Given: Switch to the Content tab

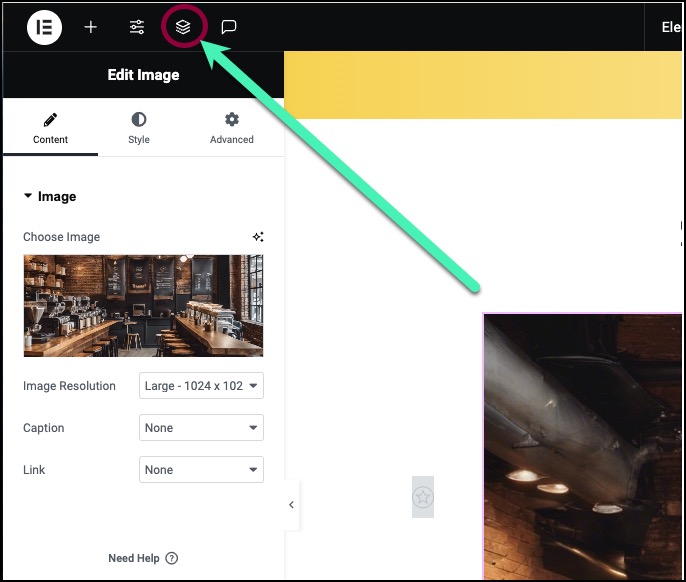Looking at the screenshot, I should point(50,129).
